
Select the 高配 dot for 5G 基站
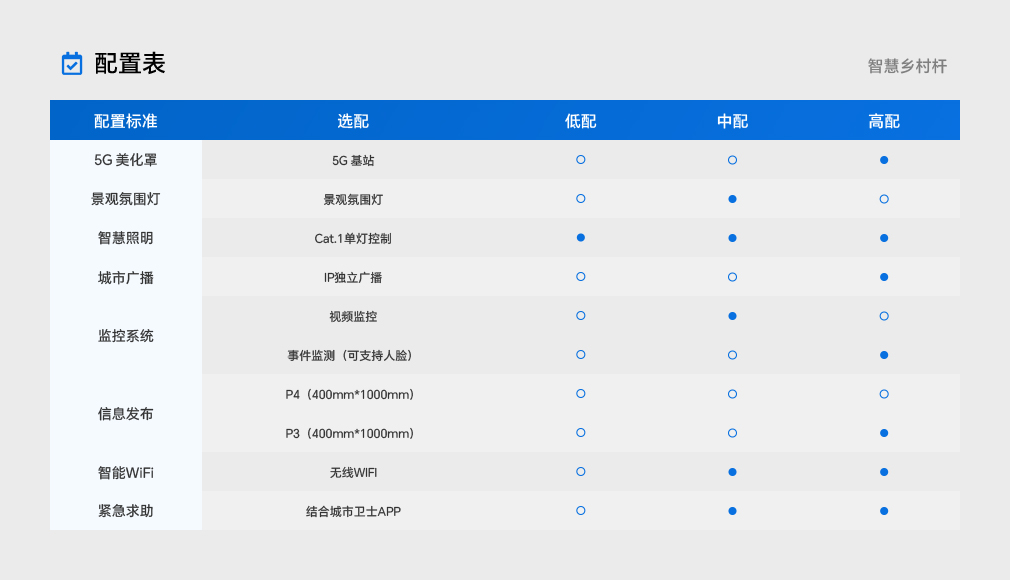884,160
